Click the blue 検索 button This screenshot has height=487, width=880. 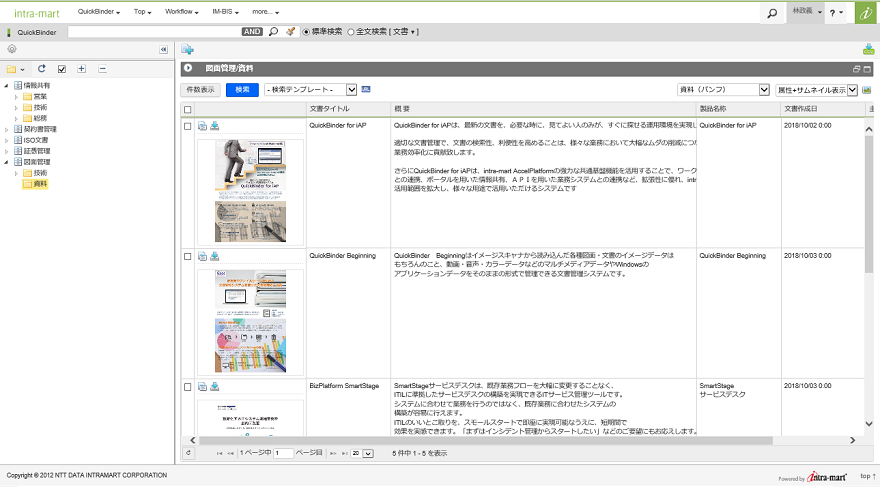tap(242, 90)
